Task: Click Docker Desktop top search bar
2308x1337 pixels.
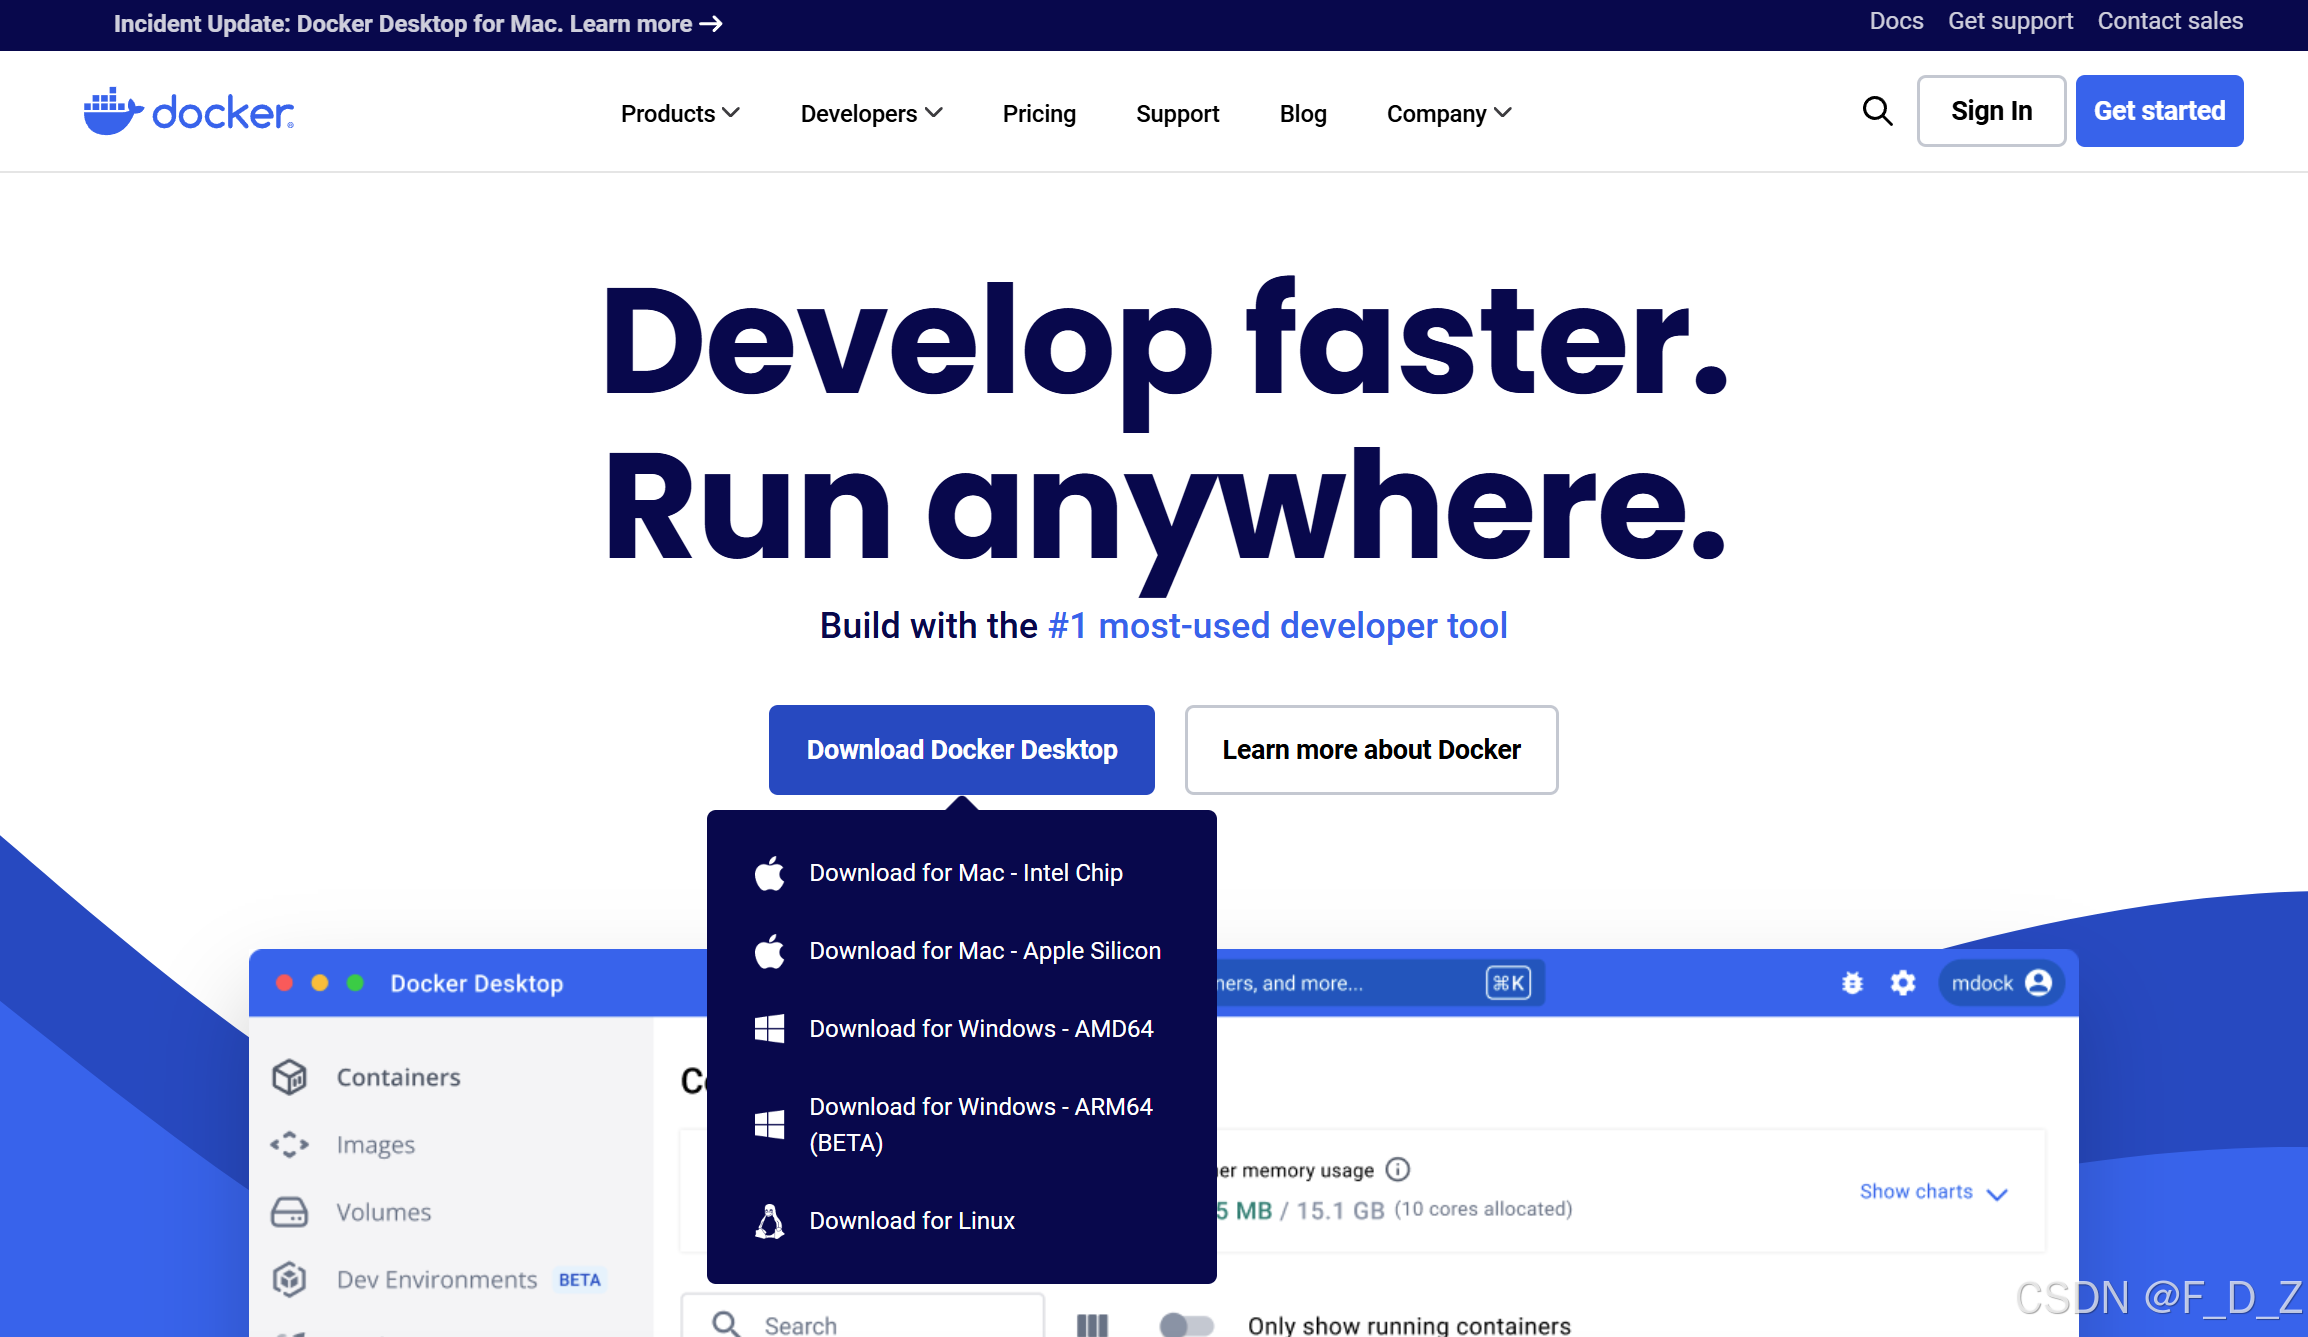Action: (x=1381, y=983)
